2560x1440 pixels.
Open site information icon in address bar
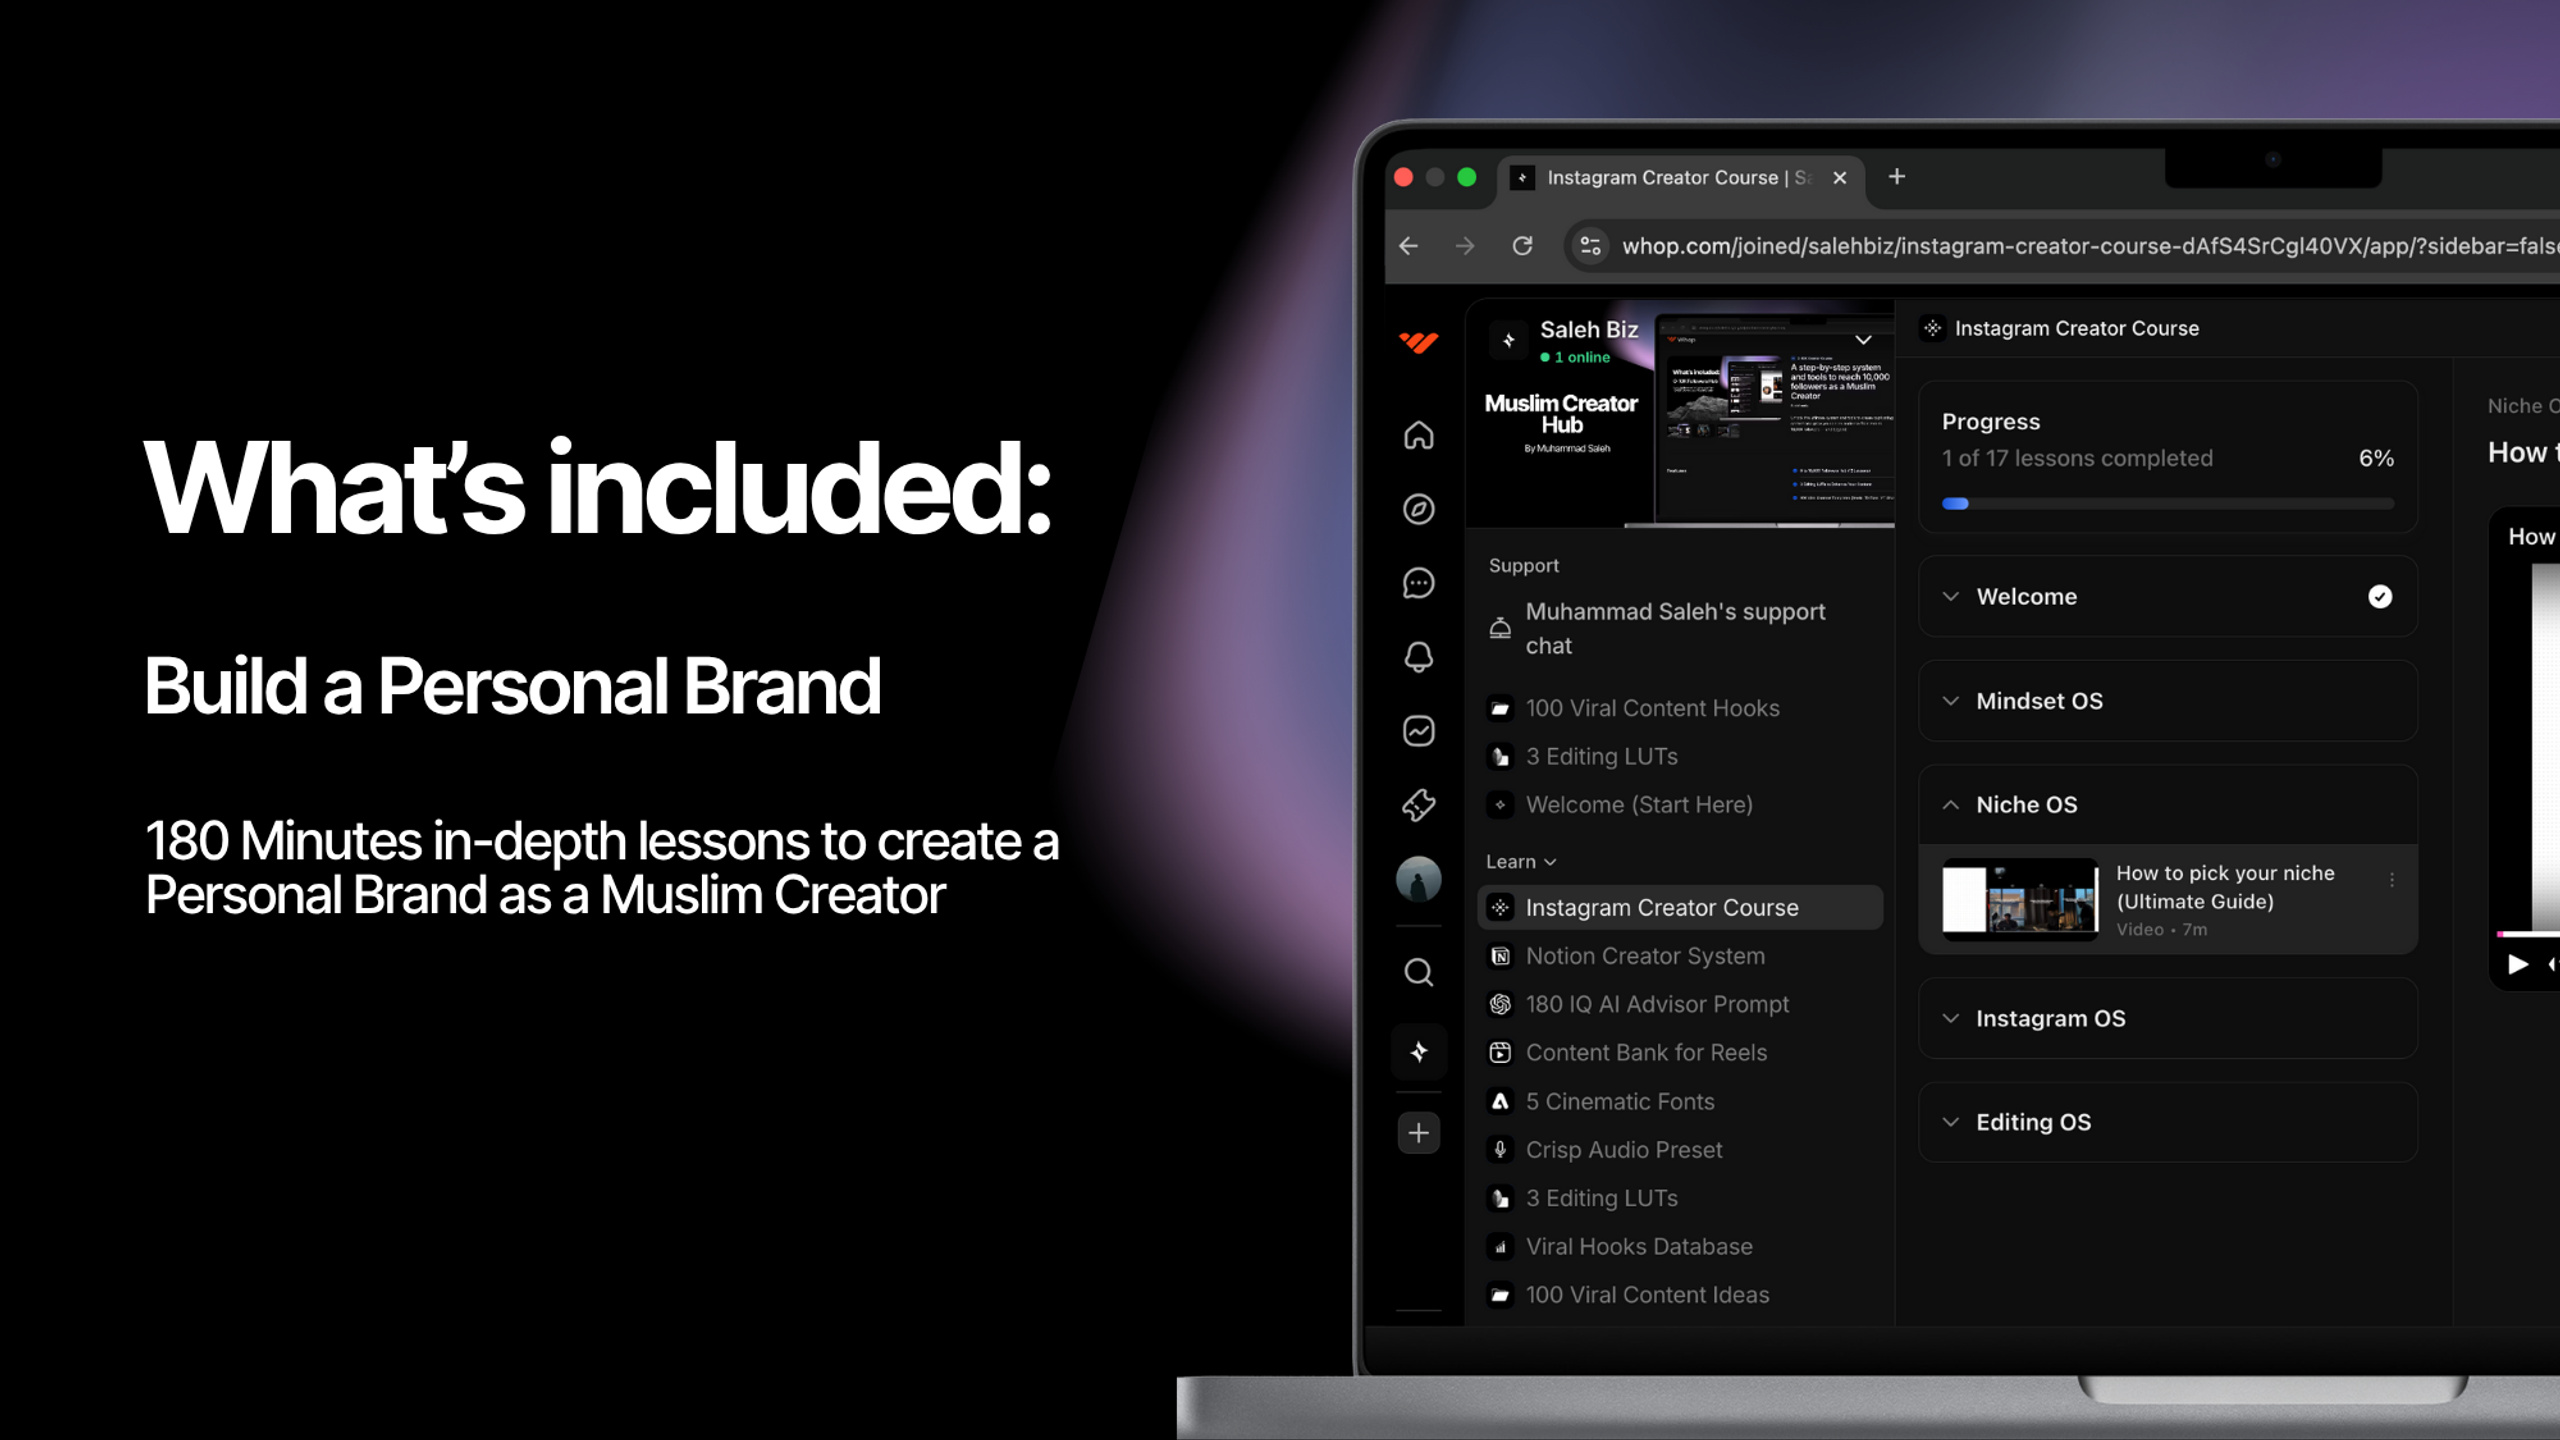(1590, 246)
